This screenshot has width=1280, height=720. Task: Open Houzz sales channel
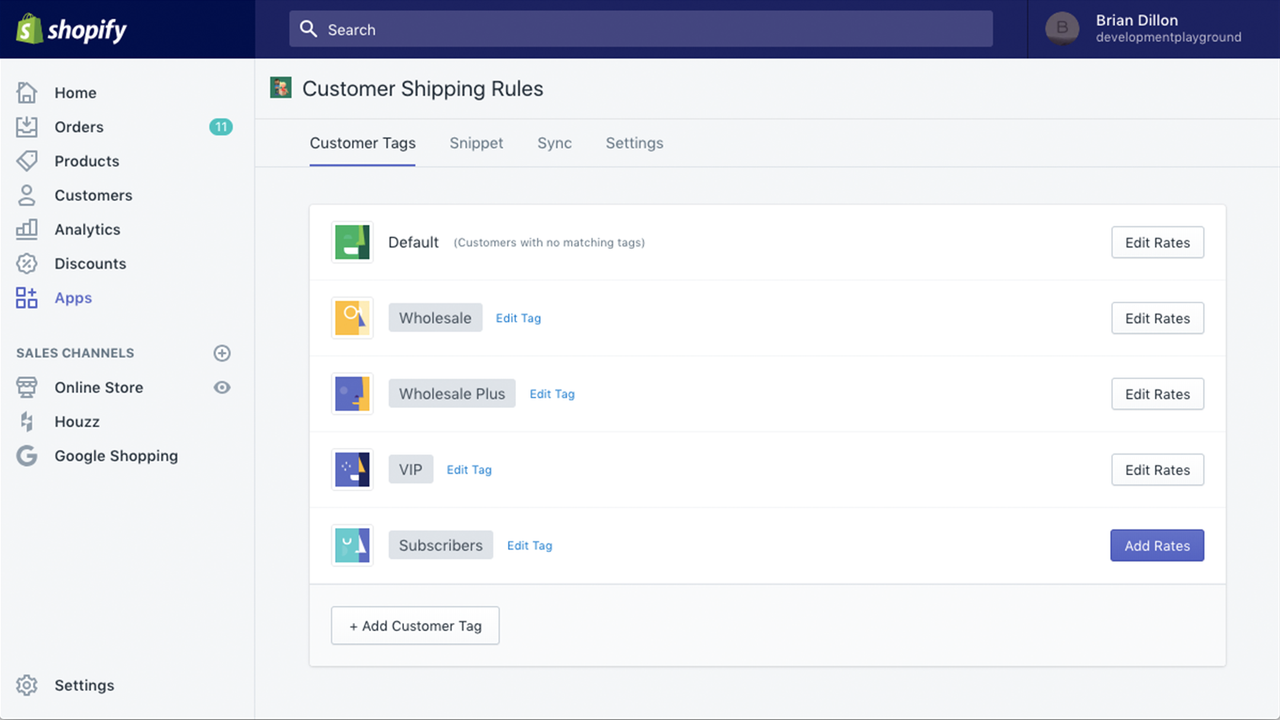[x=77, y=422]
